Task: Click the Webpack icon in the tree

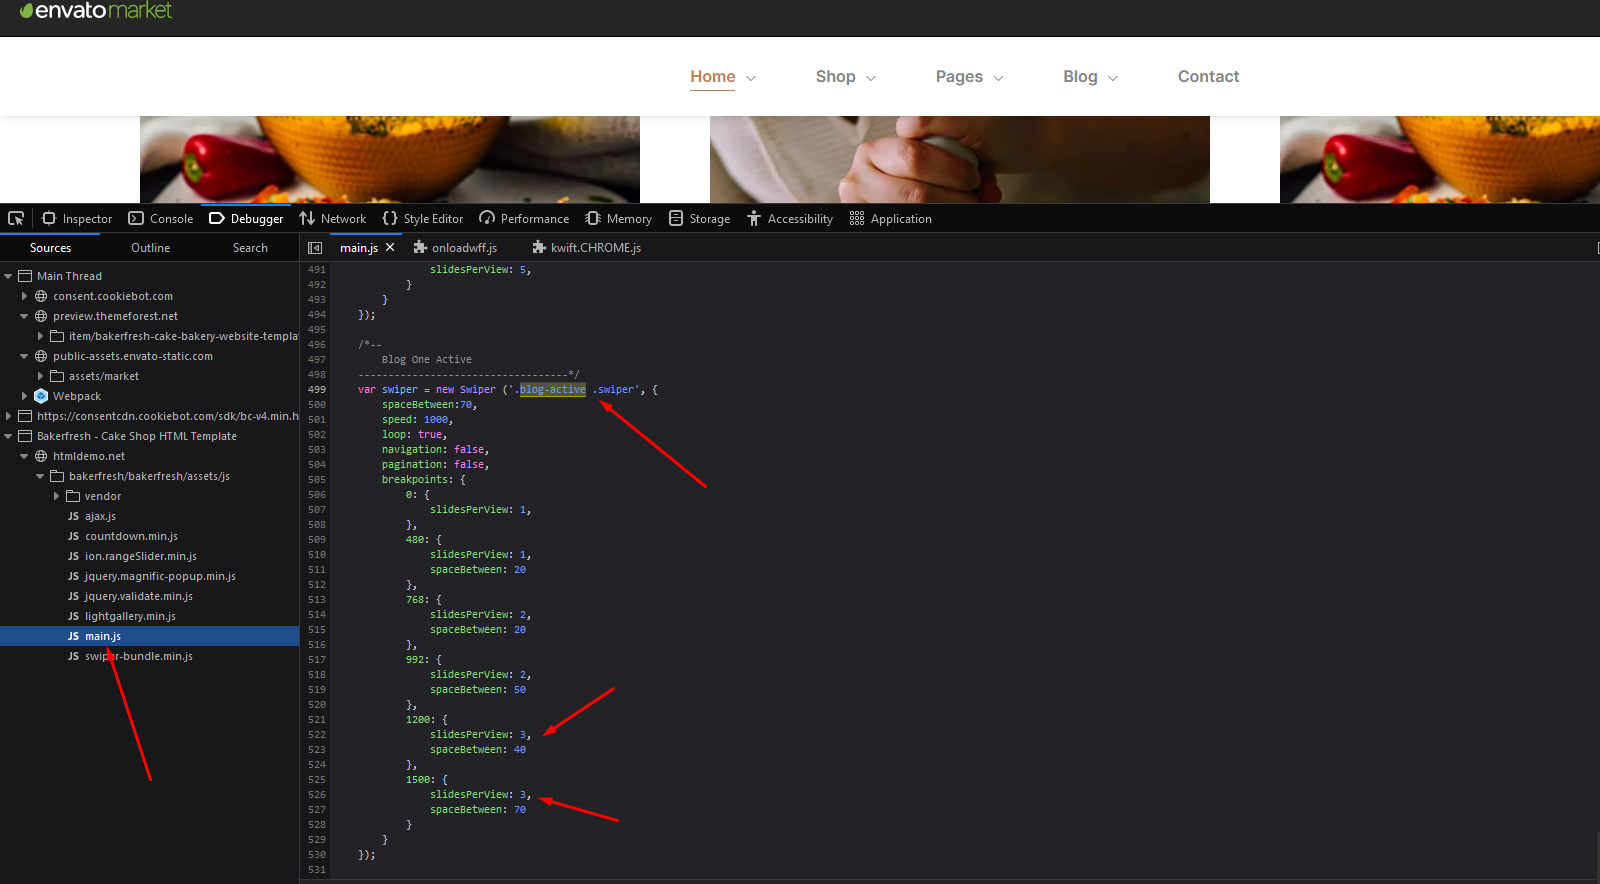Action: point(41,396)
